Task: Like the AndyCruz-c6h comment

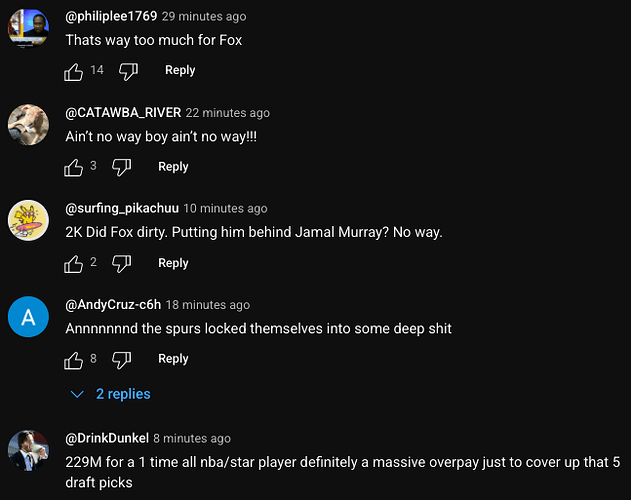Action: [x=74, y=360]
